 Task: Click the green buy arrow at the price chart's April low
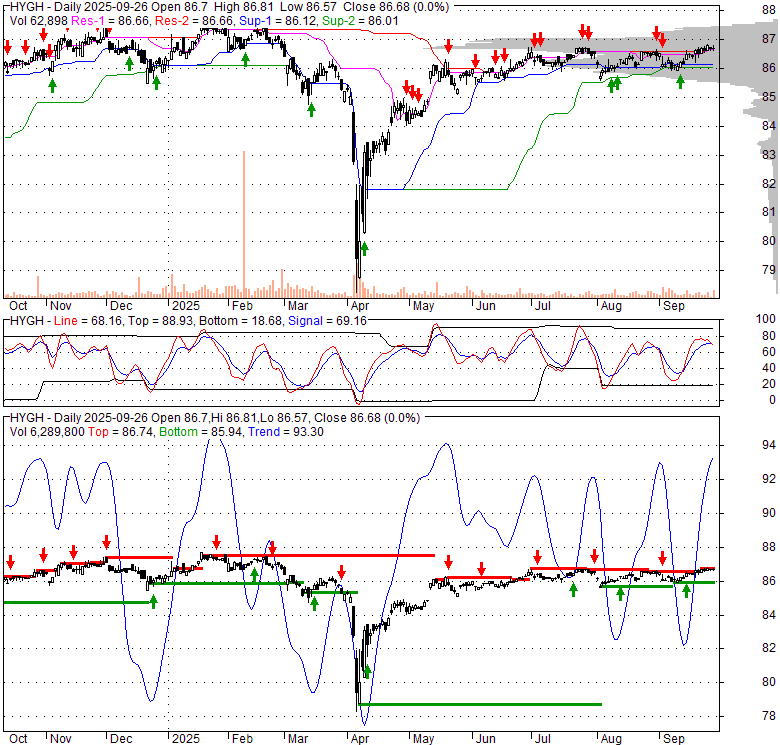pos(364,249)
